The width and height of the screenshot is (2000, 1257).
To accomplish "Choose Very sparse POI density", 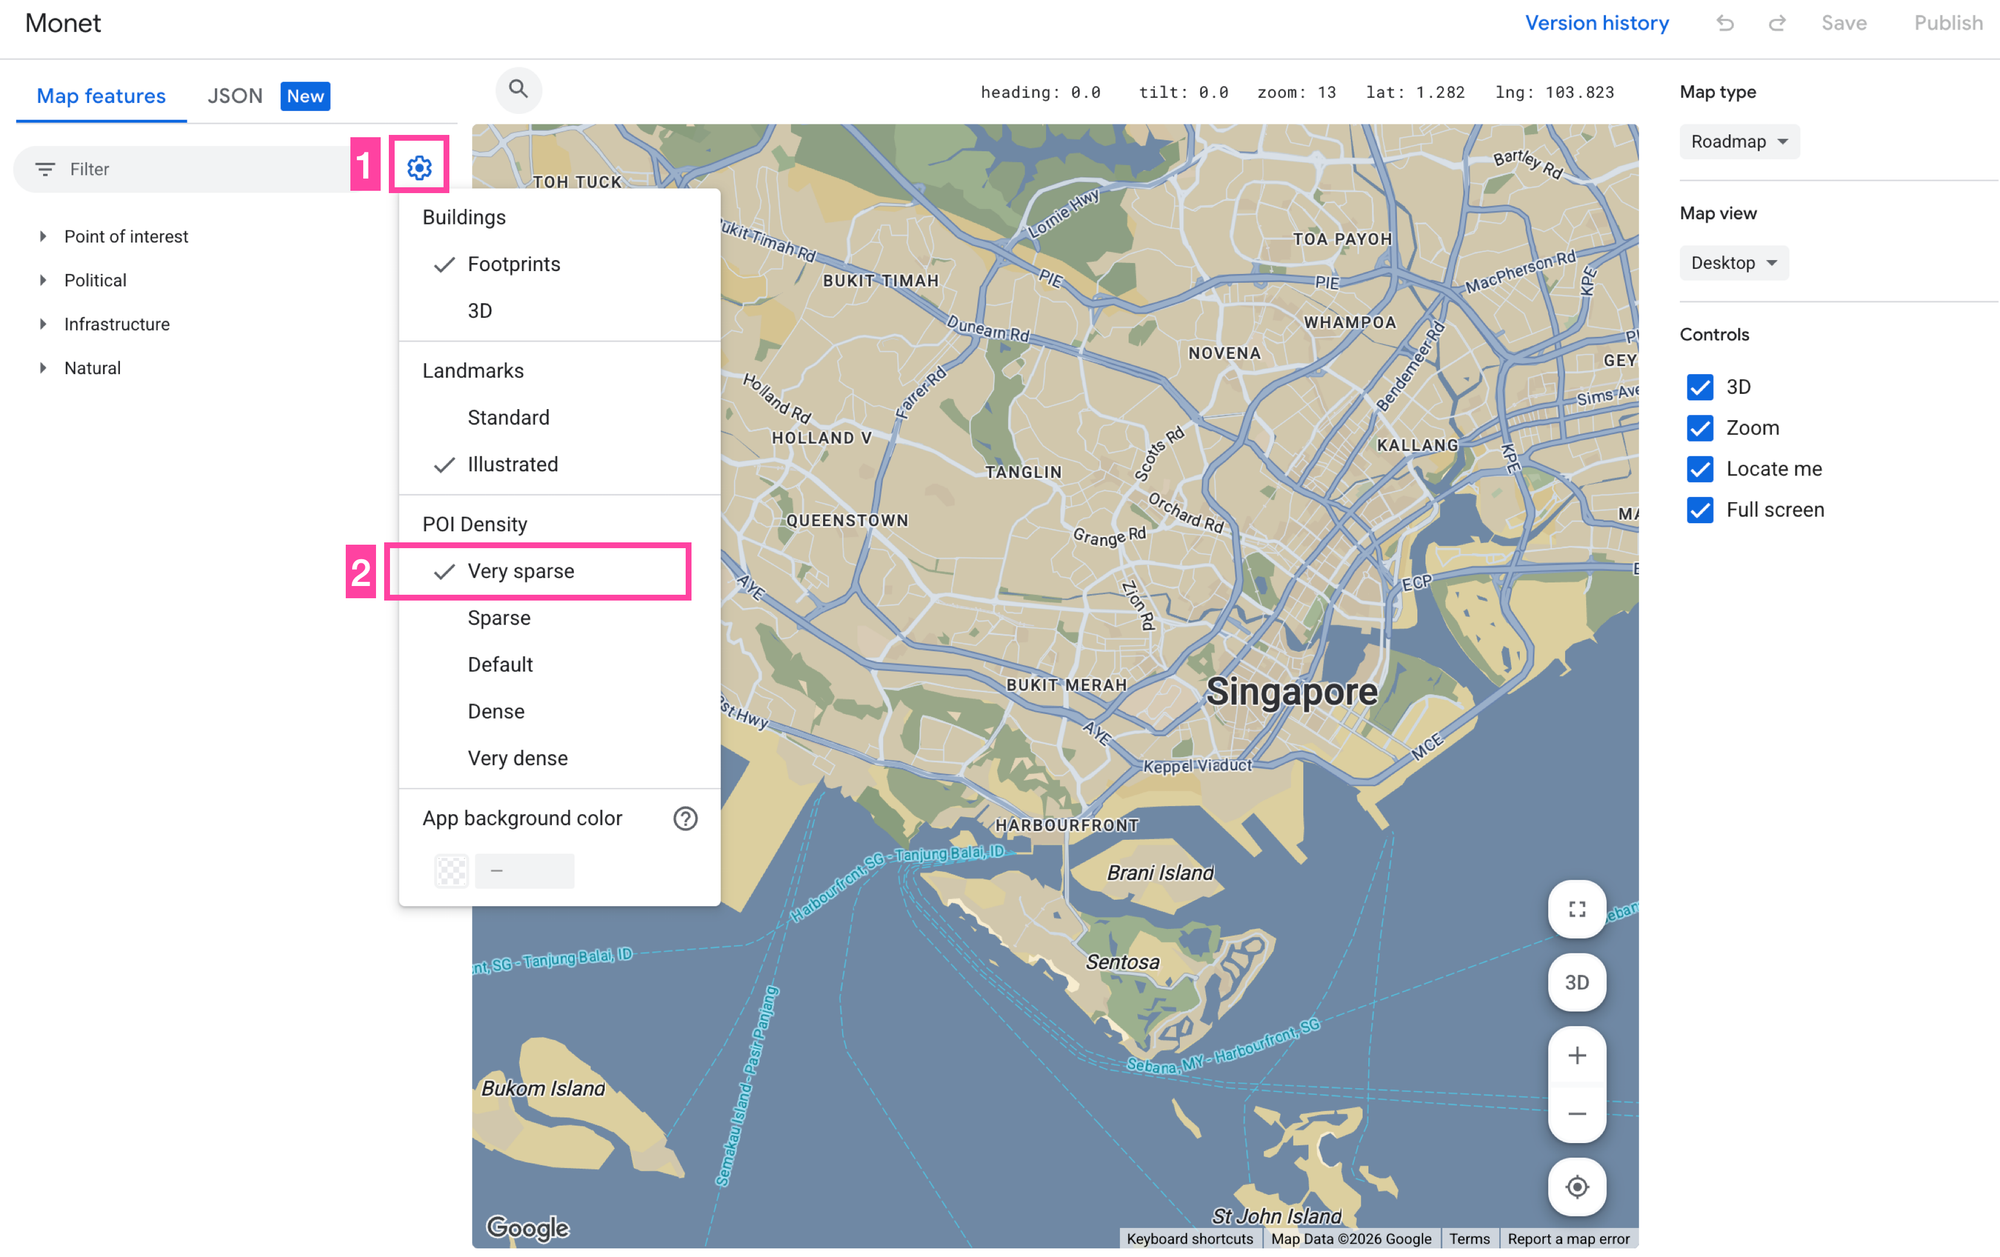I will [559, 571].
